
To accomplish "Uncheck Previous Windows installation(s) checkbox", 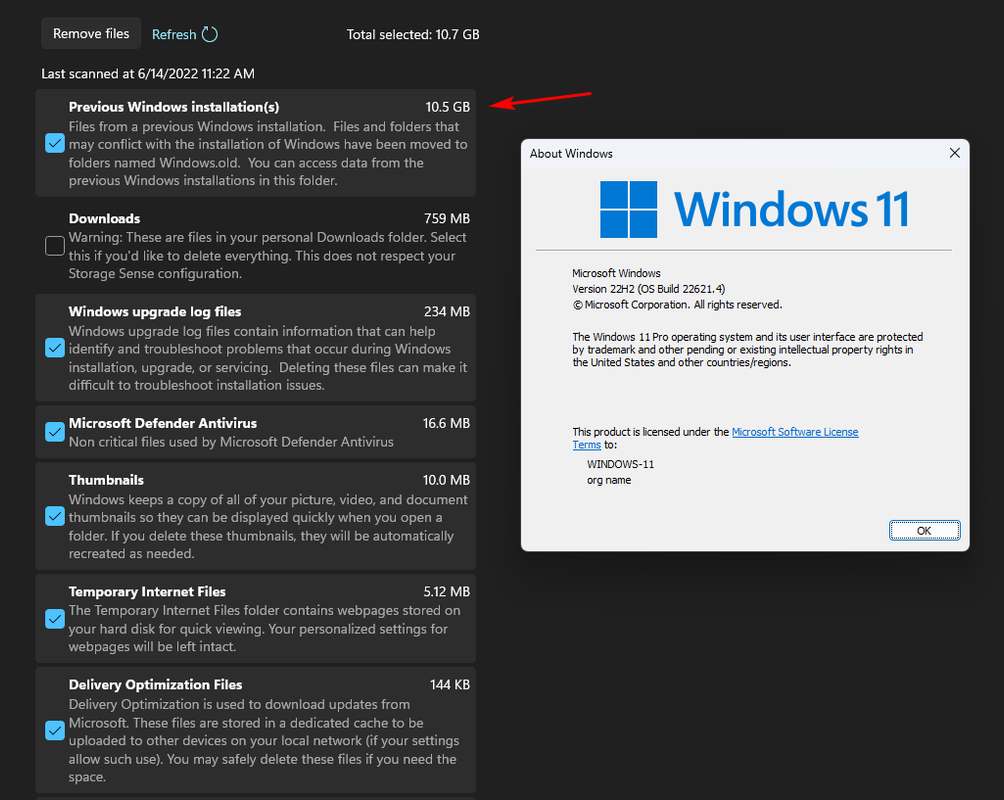I will click(55, 143).
